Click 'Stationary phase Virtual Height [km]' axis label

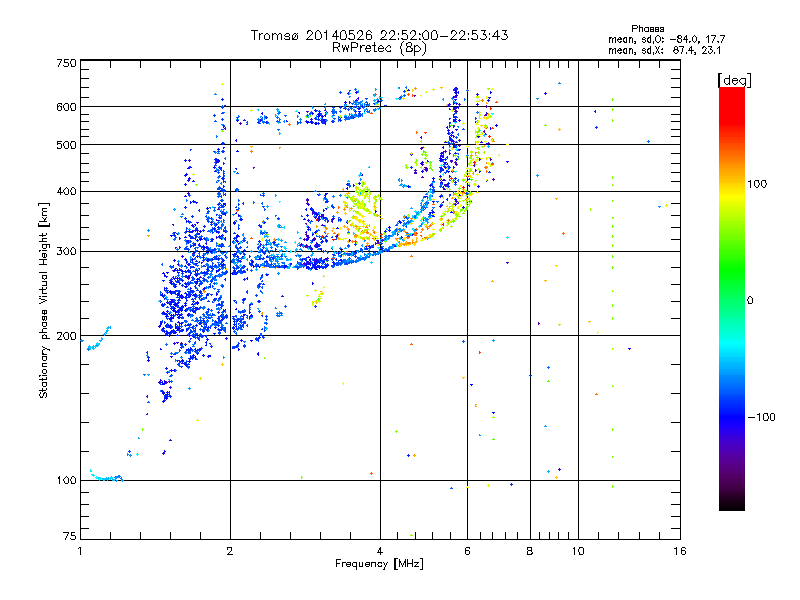click(x=44, y=301)
